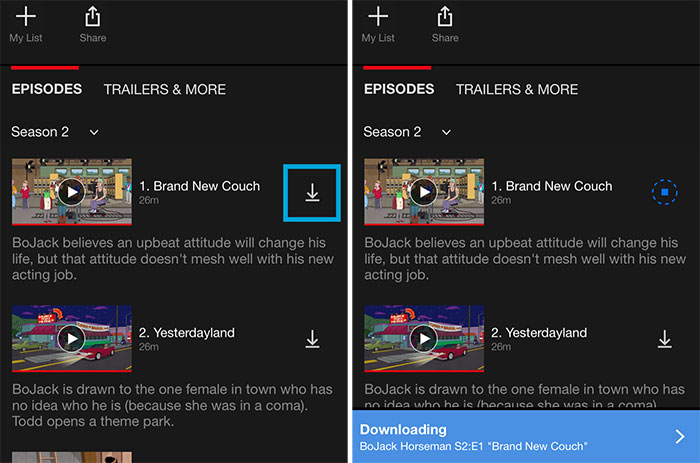
Task: Open Season 2 dropdown in right screen
Action: tap(407, 132)
